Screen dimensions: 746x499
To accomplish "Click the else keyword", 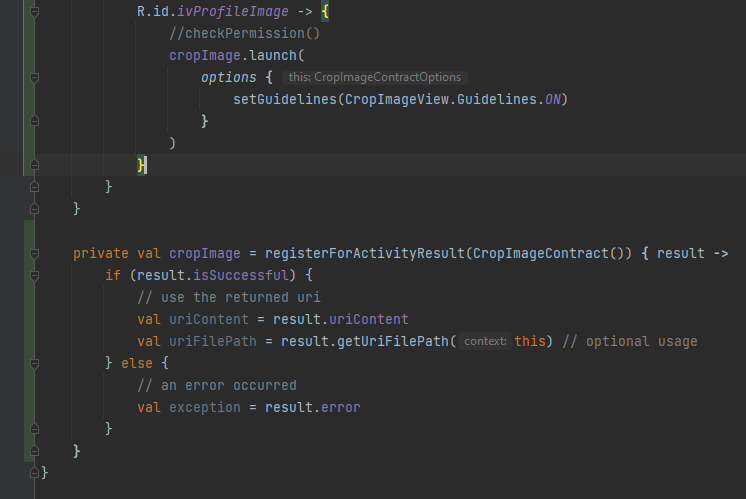I will click(137, 363).
